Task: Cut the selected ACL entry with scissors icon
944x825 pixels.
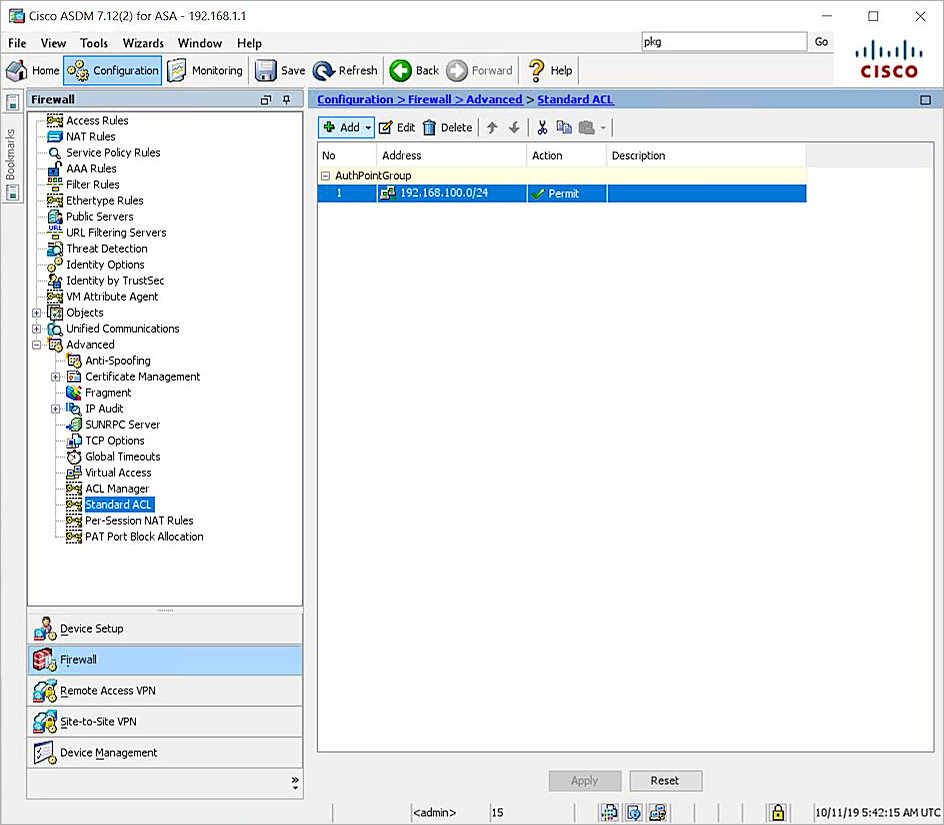Action: pyautogui.click(x=542, y=127)
